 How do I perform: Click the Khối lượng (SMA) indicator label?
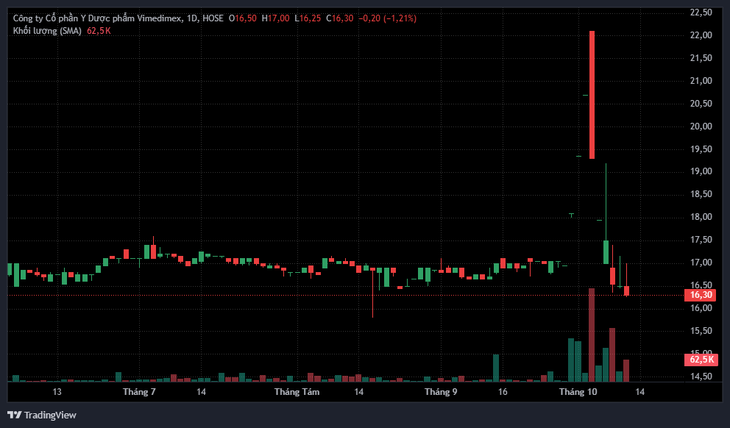tap(47, 31)
